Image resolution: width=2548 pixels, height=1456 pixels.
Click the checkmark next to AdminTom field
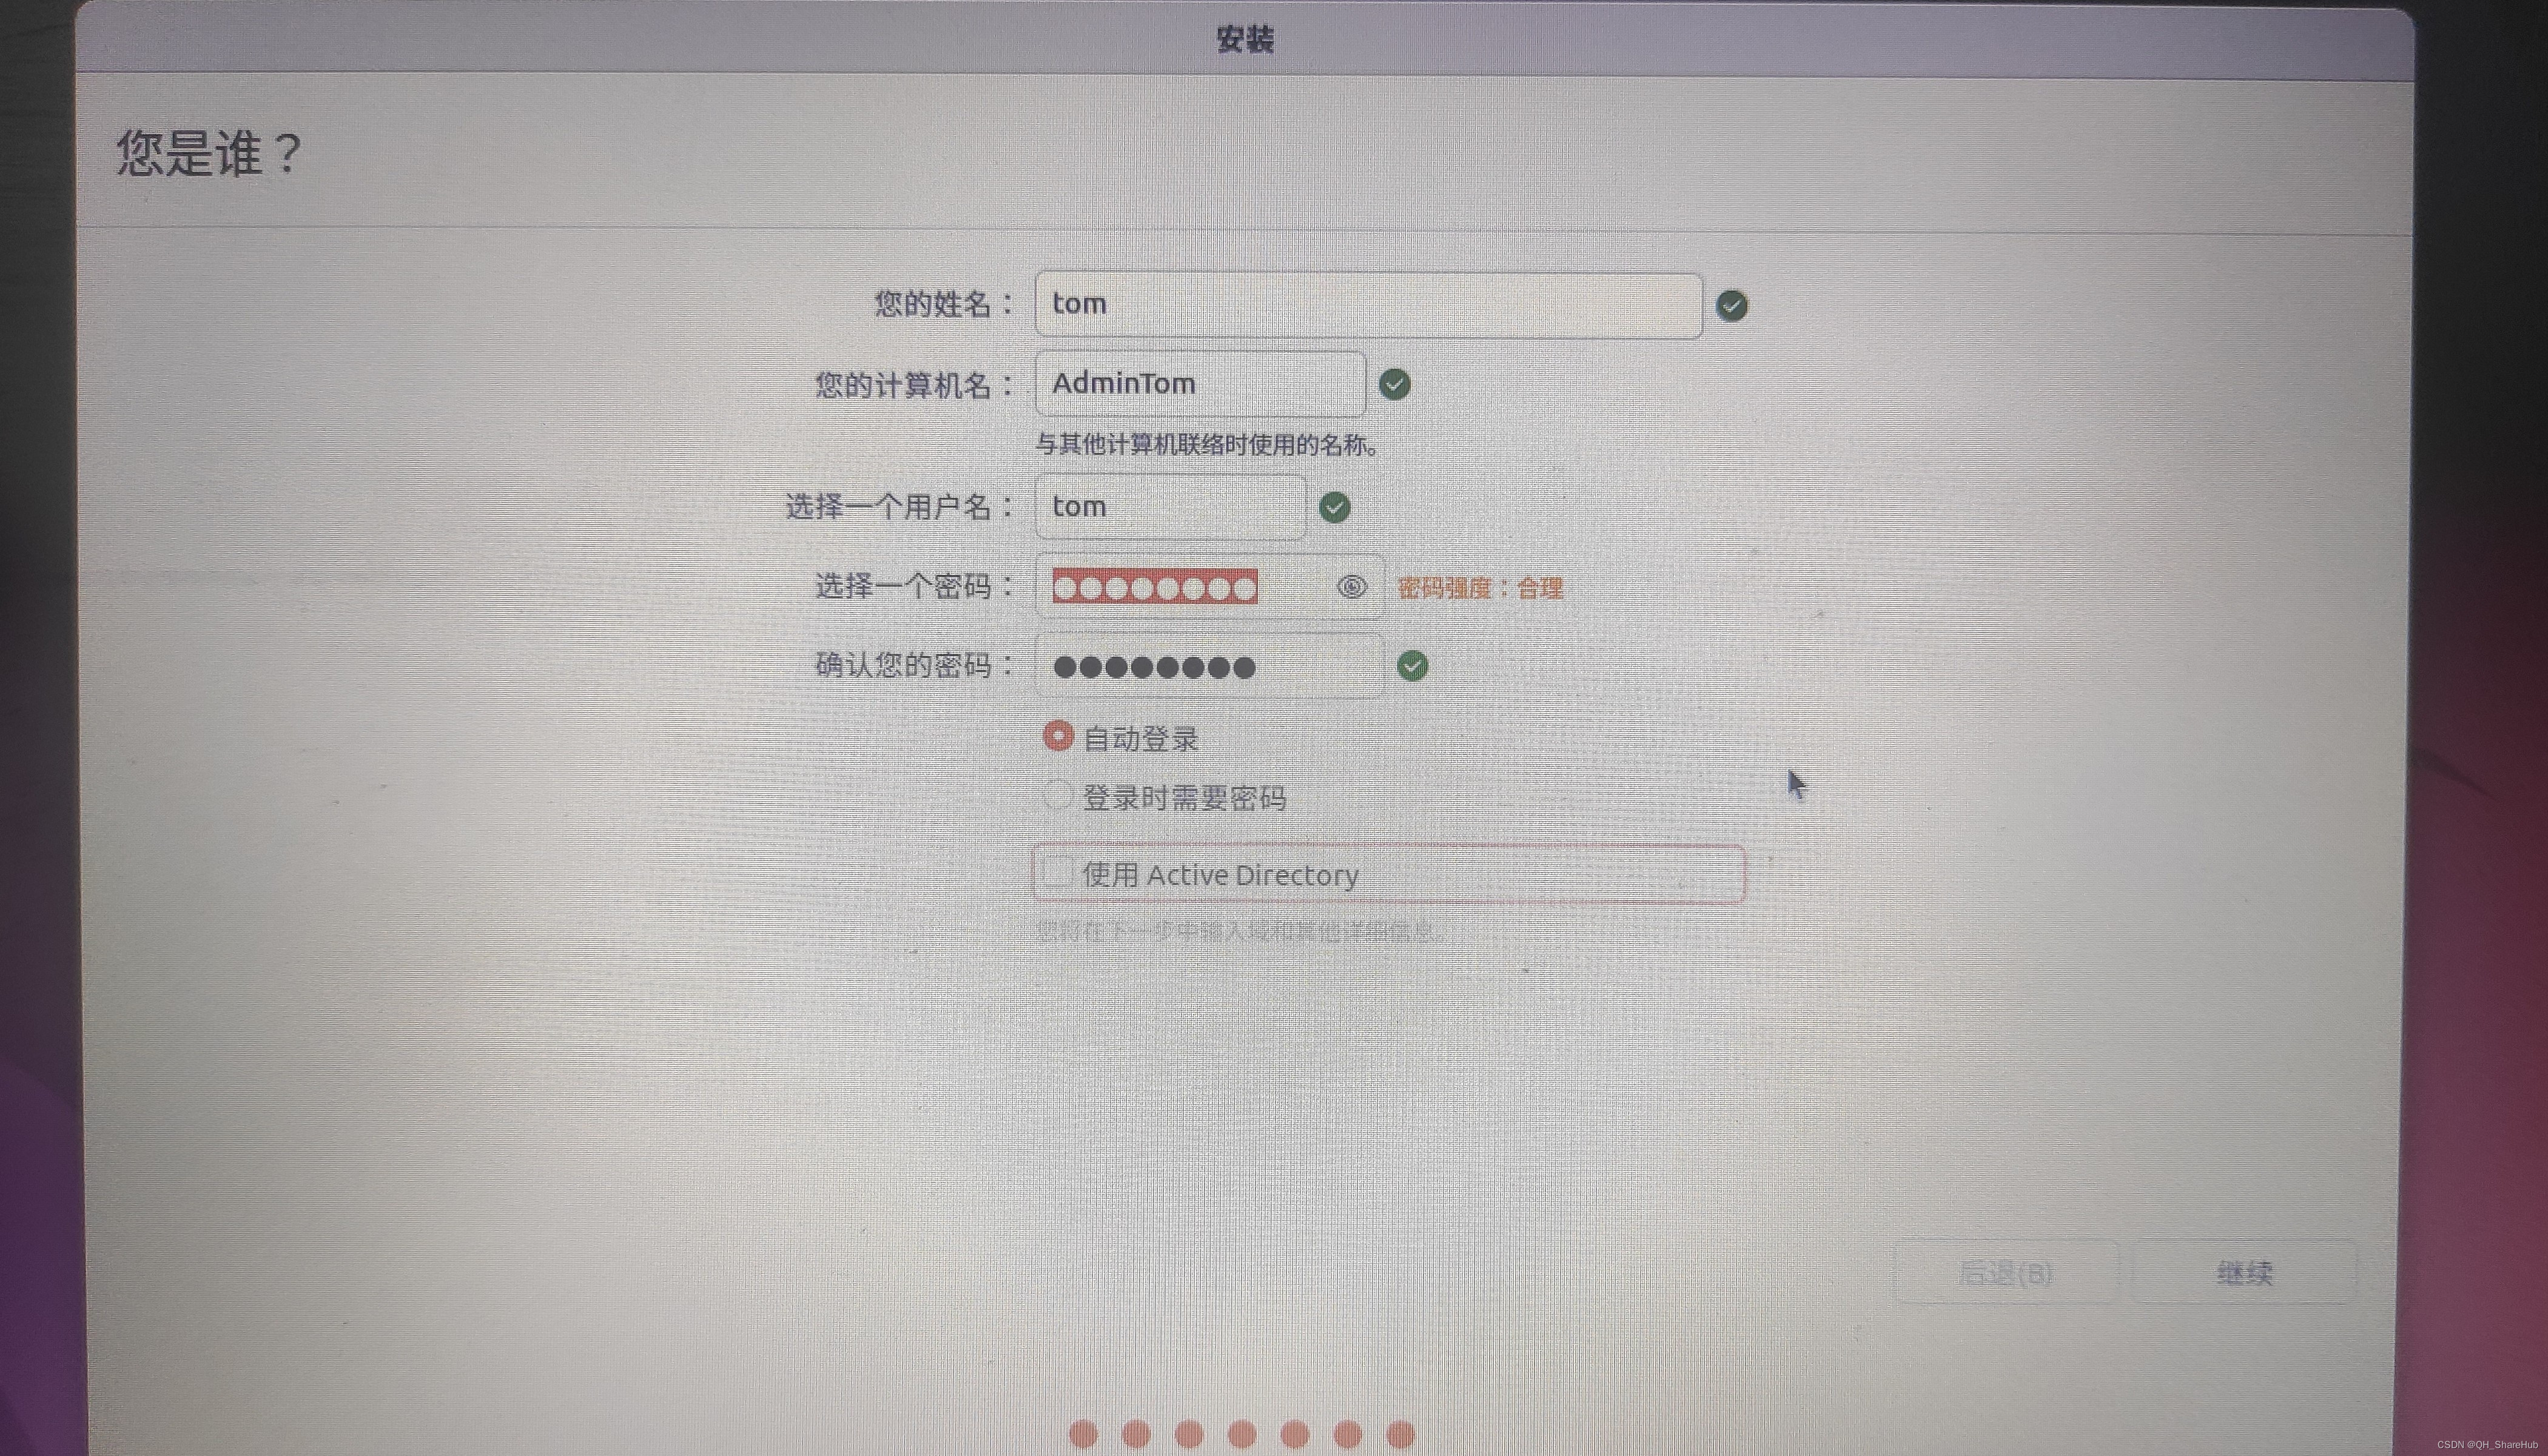(x=1394, y=384)
